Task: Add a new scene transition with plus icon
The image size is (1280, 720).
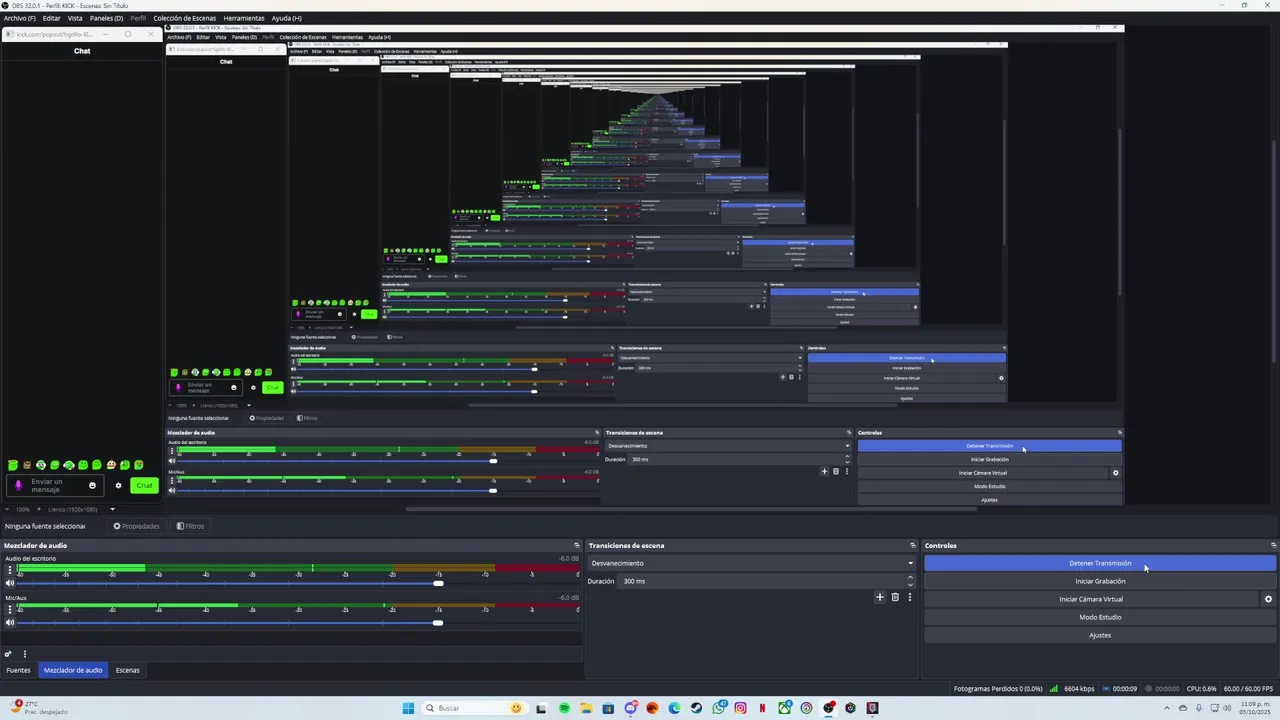Action: tap(880, 597)
